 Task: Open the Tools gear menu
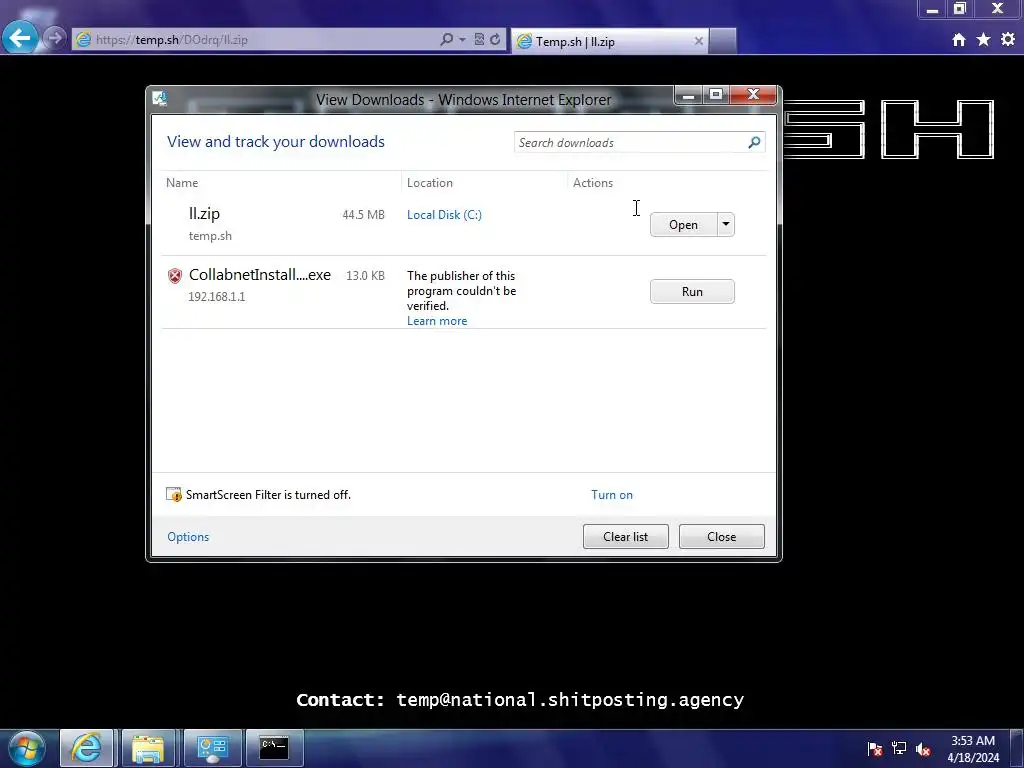tap(1008, 40)
